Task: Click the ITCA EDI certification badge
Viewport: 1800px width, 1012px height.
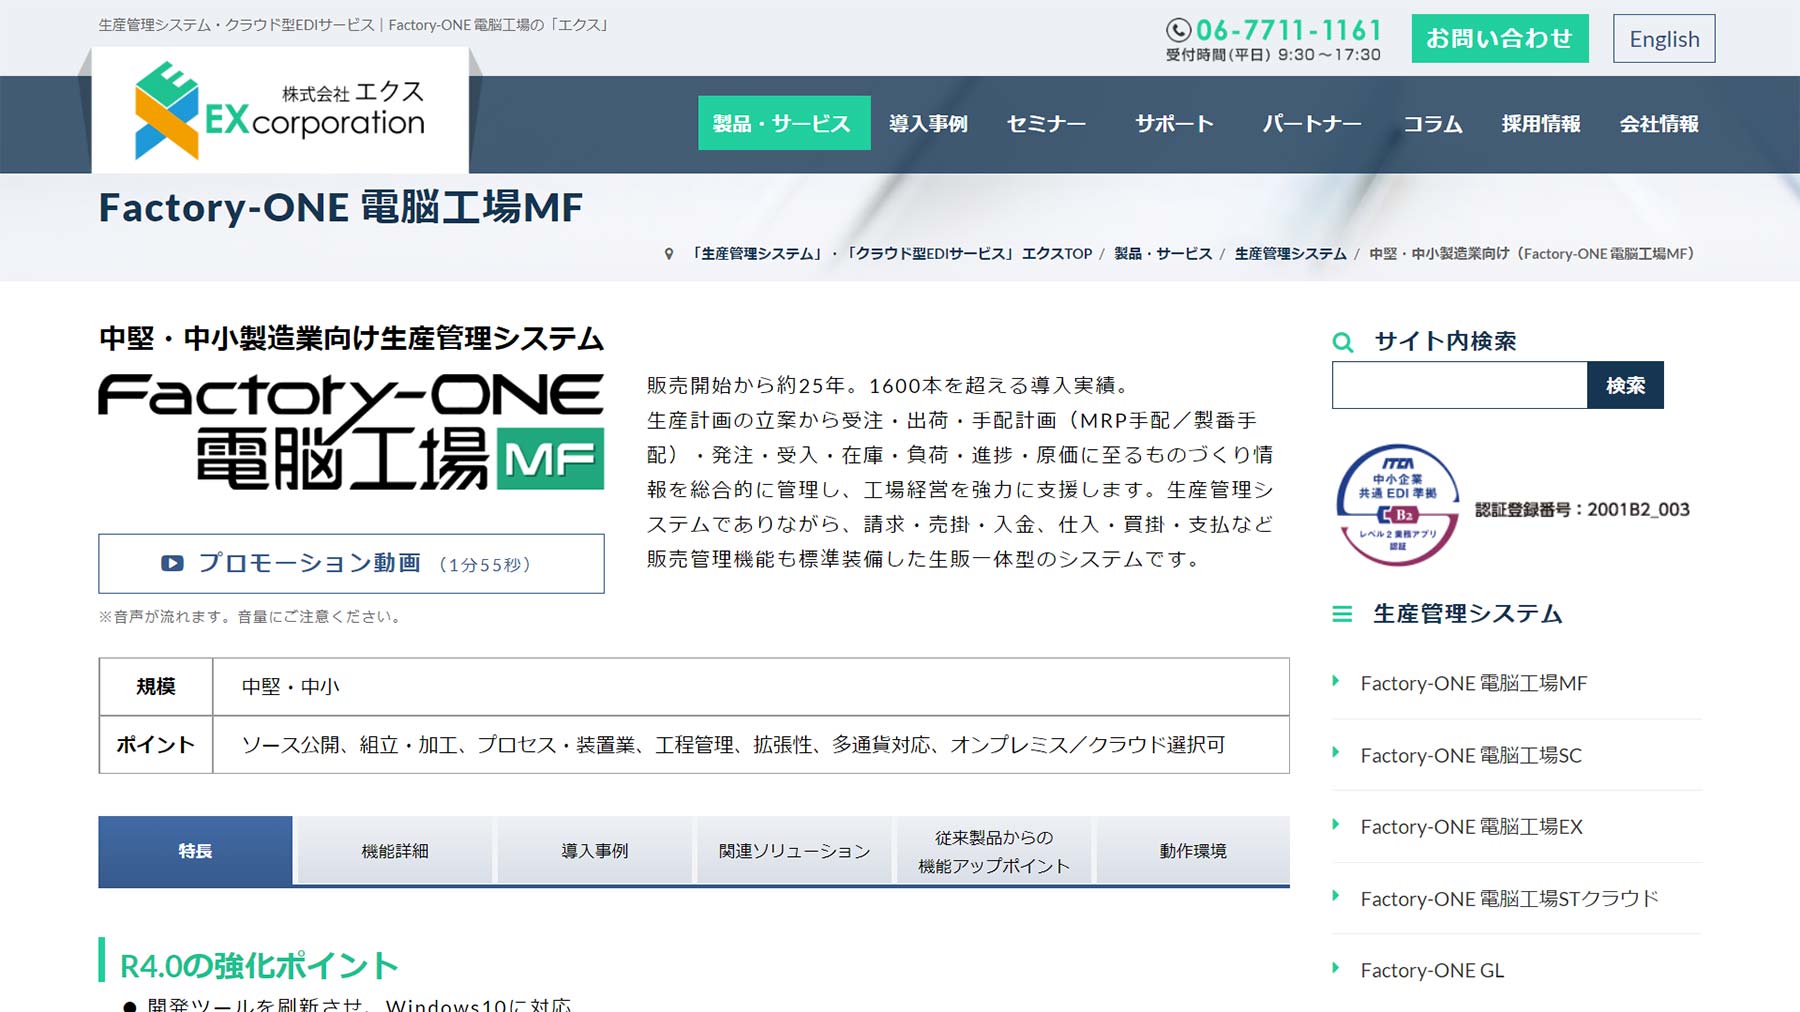Action: coord(1397,506)
